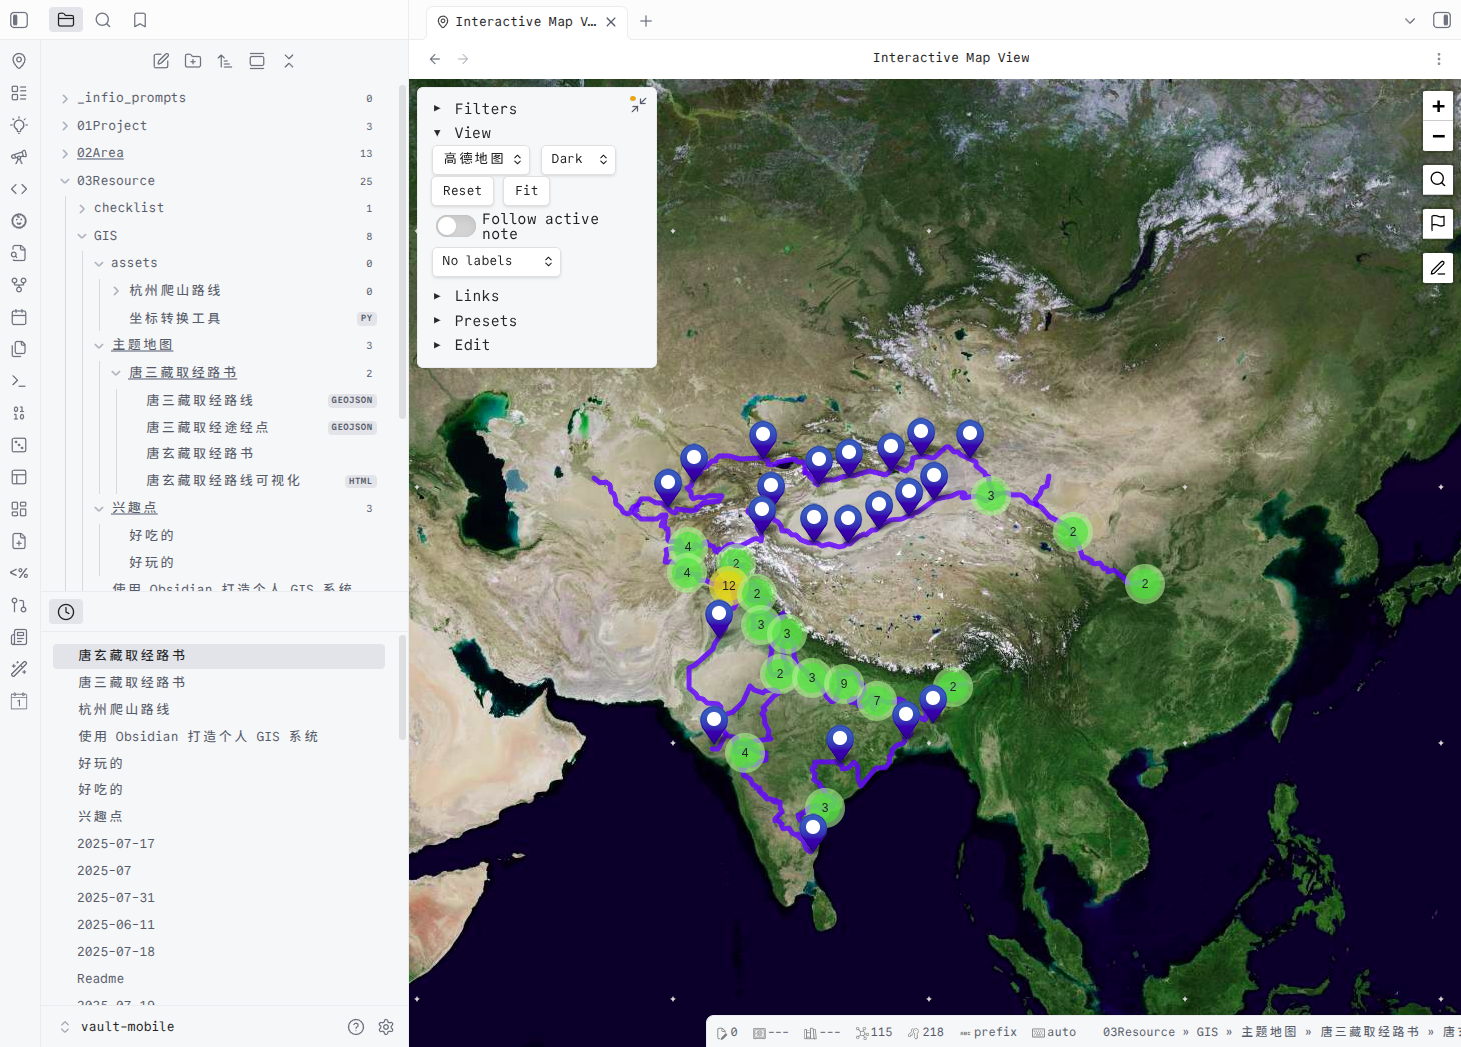Open the 高德地图 map source dropdown

(x=482, y=159)
